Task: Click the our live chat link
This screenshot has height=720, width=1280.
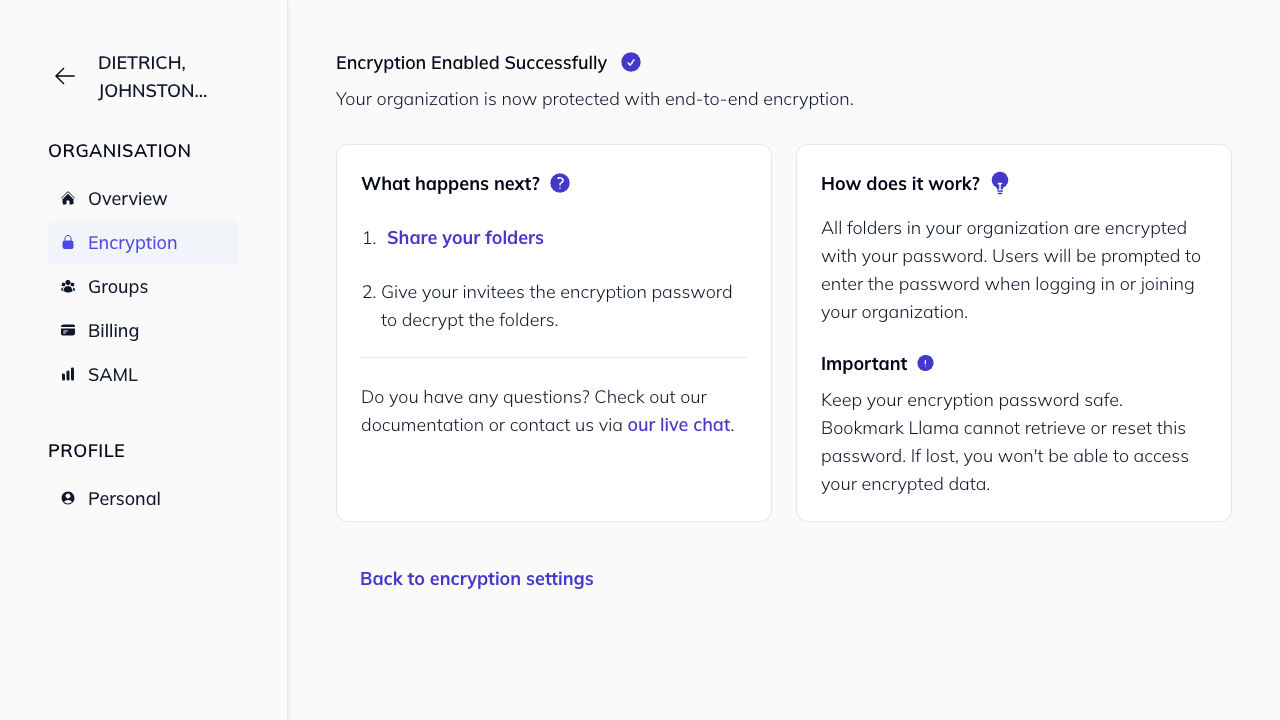Action: tap(678, 425)
